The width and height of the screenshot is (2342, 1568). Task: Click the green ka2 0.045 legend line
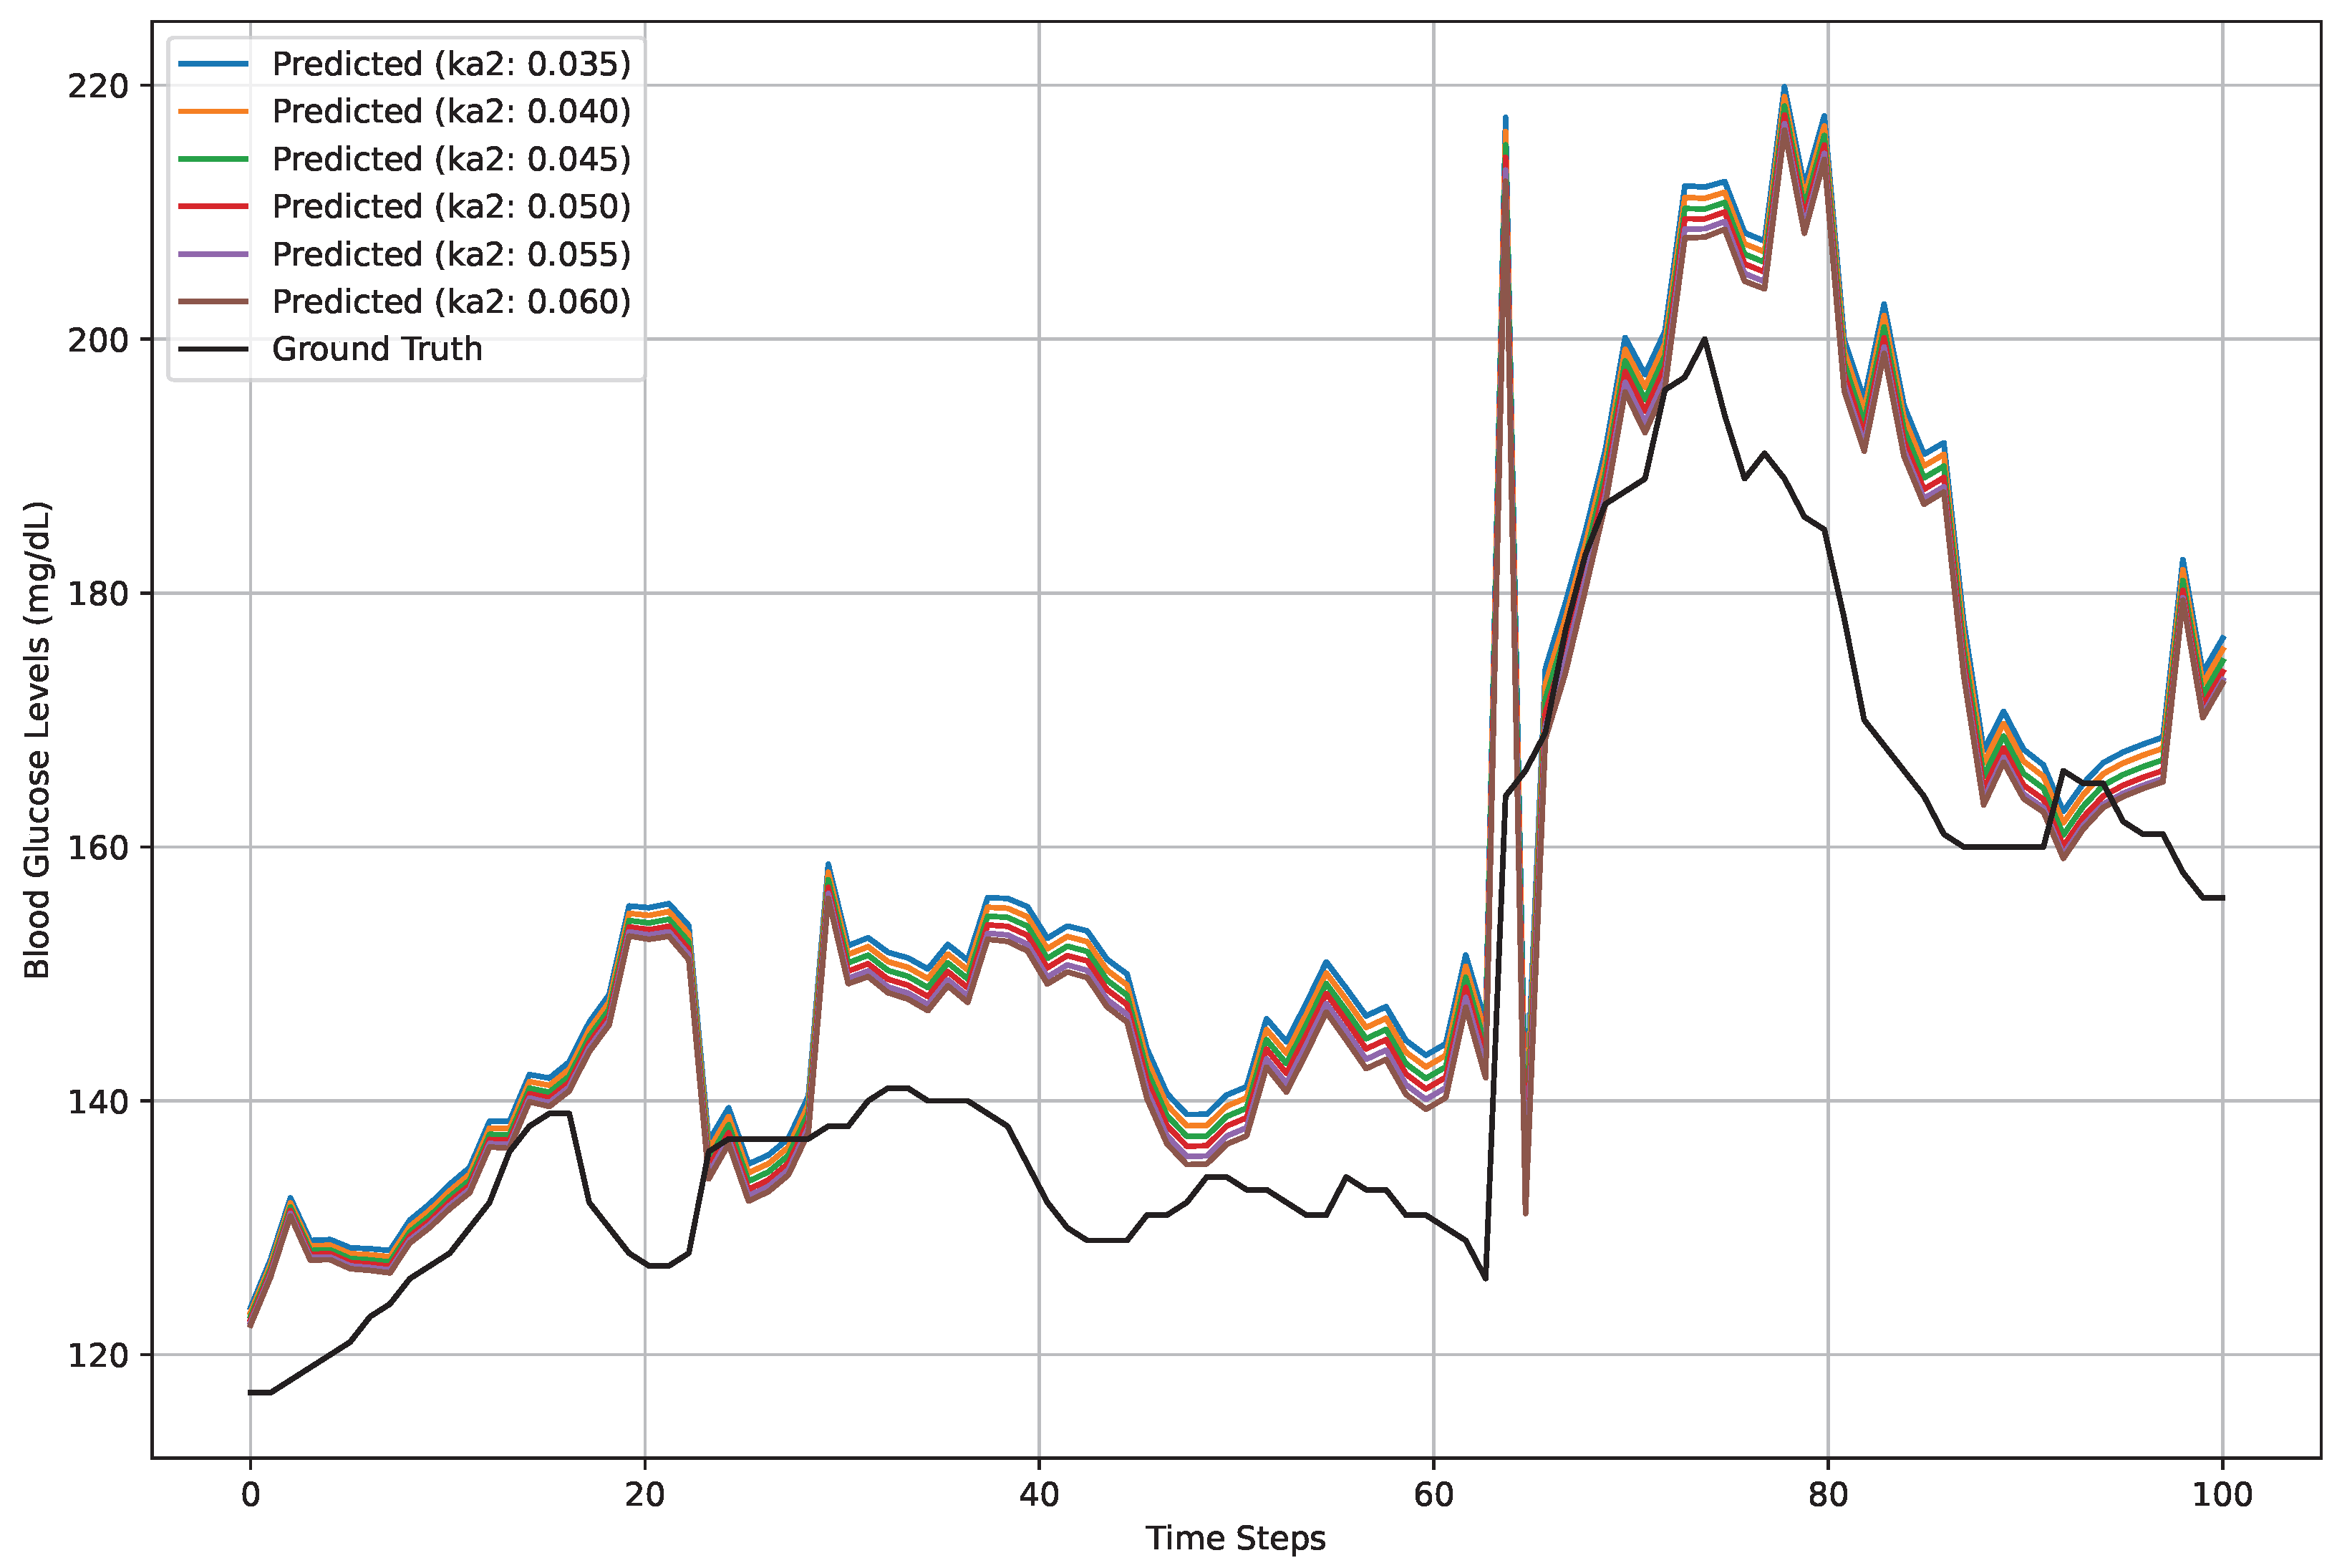point(213,159)
